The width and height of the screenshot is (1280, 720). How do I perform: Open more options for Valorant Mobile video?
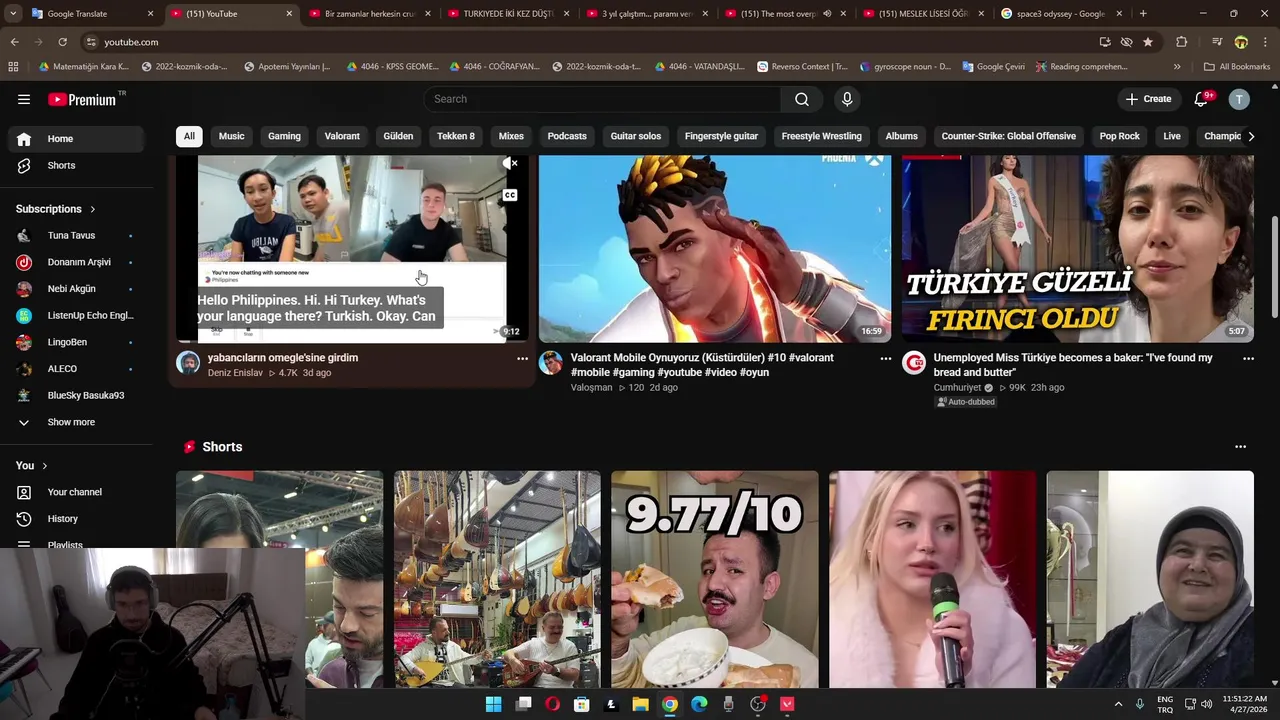point(885,358)
